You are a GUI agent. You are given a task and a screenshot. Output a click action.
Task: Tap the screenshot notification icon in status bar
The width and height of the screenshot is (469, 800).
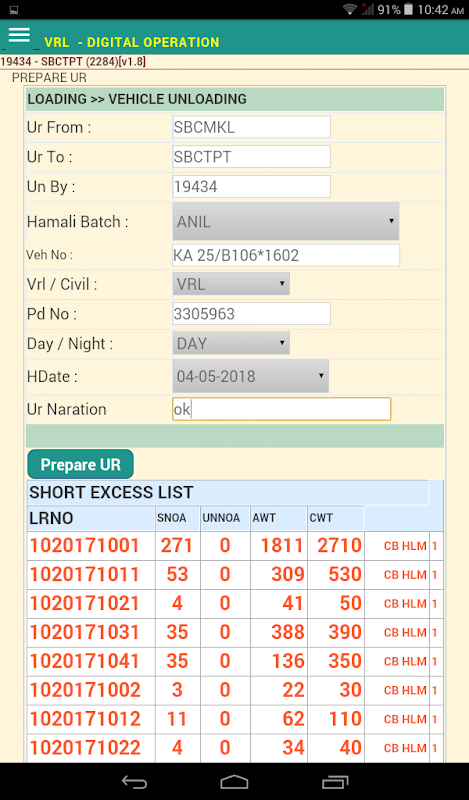click(x=14, y=10)
